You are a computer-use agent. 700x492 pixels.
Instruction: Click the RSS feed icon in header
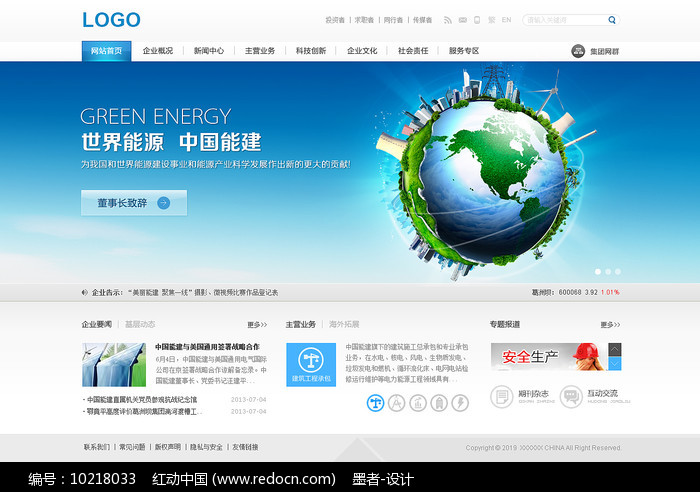pyautogui.click(x=448, y=20)
